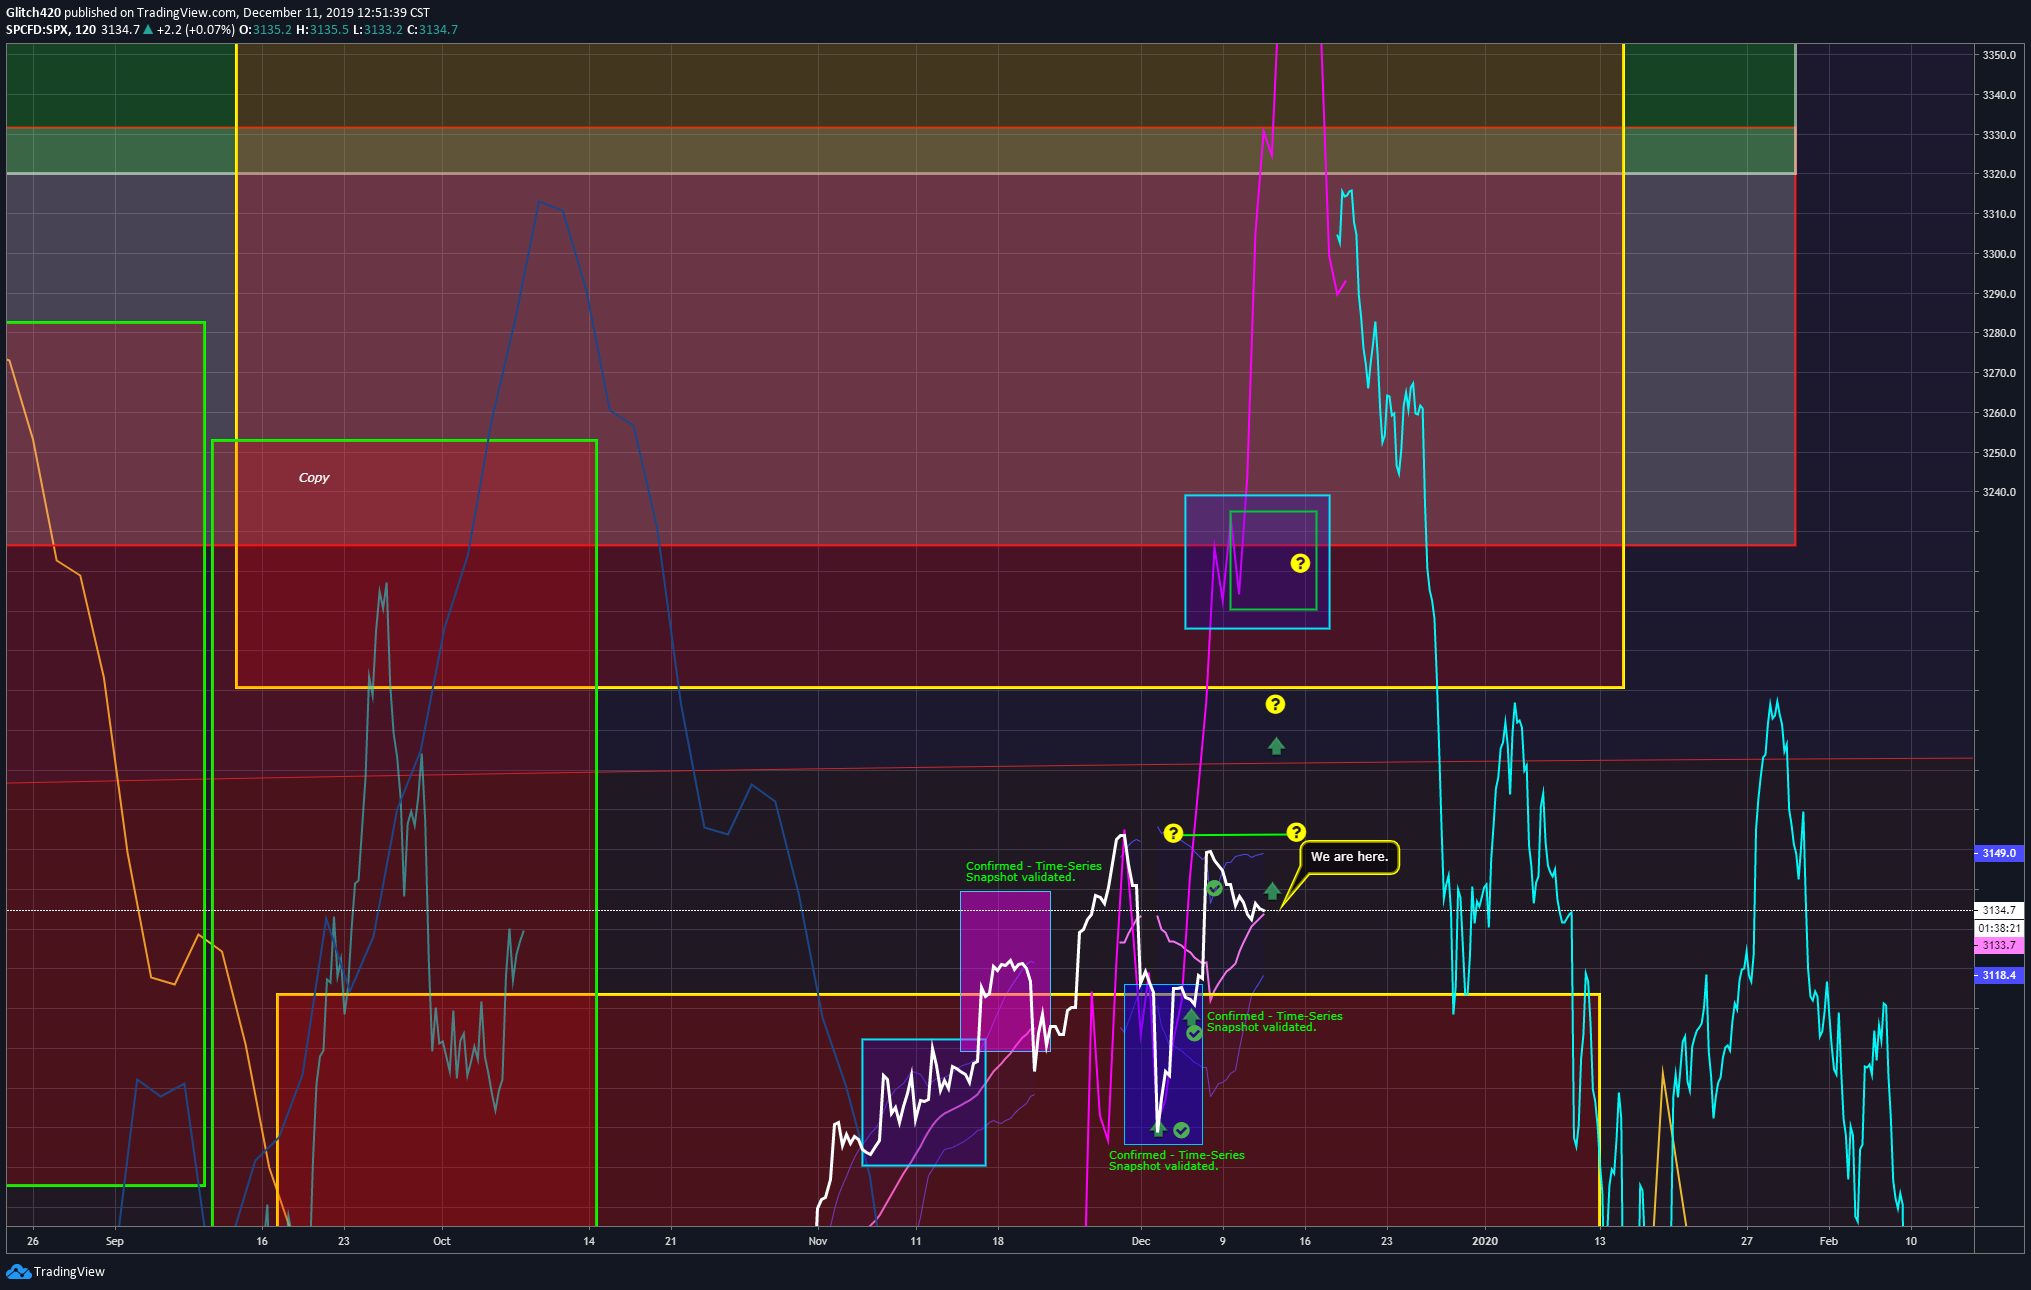Click the 10 date label on the time axis
Viewport: 2031px width, 1290px height.
1911,1241
